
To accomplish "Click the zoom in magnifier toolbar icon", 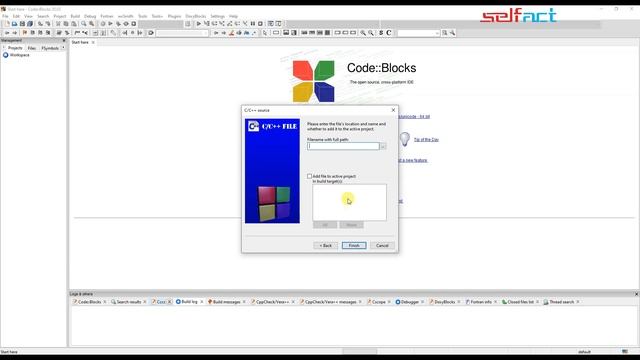I will click(363, 33).
